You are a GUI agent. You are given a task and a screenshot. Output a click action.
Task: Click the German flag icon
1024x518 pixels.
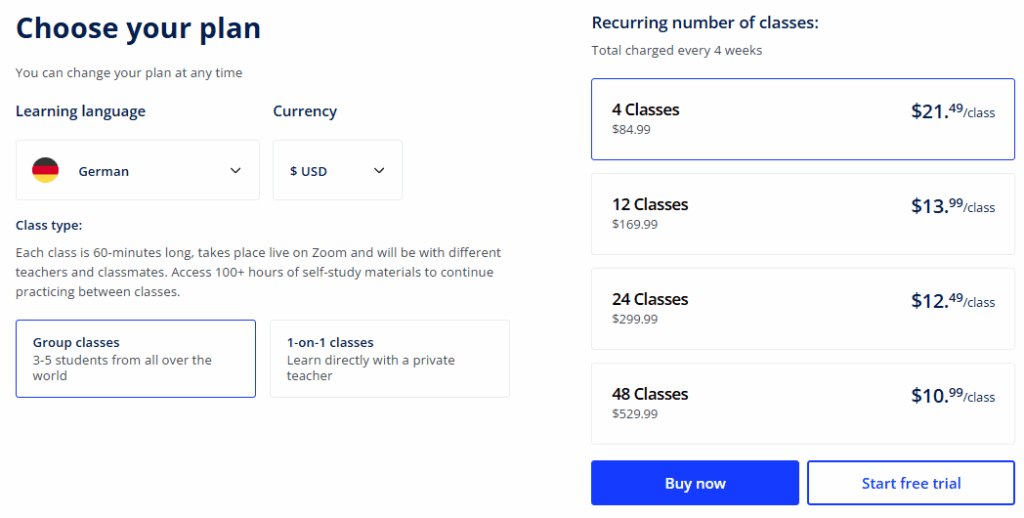[x=45, y=170]
